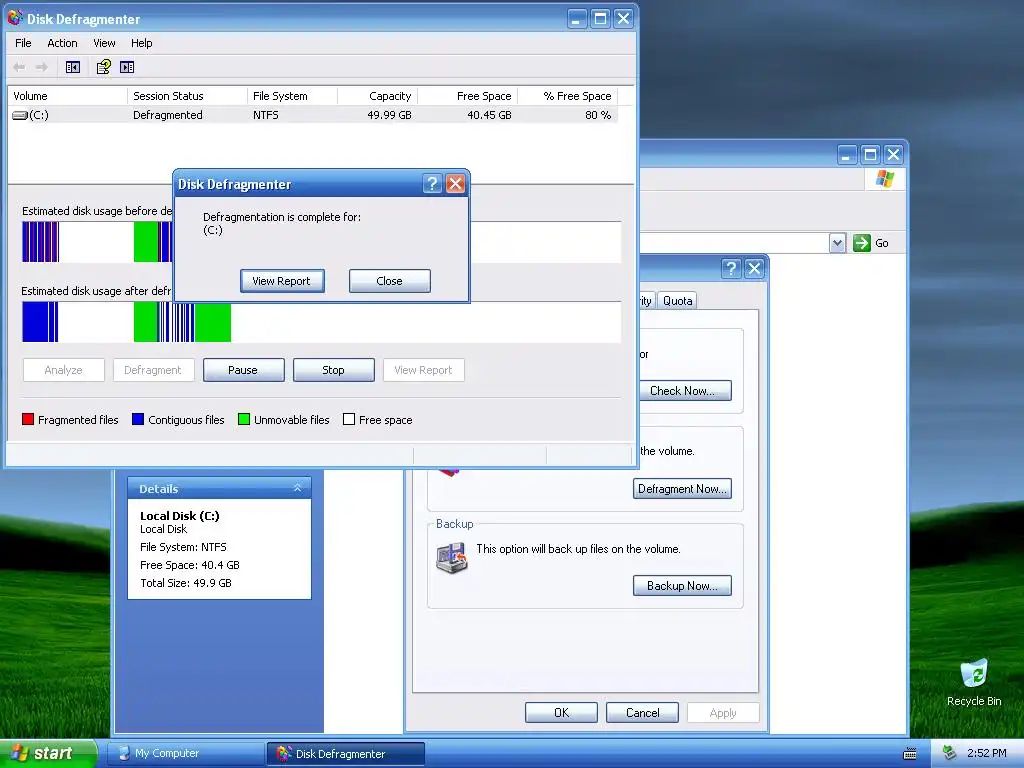Click the Session Status column header
Image resolution: width=1024 pixels, height=768 pixels.
pos(187,96)
